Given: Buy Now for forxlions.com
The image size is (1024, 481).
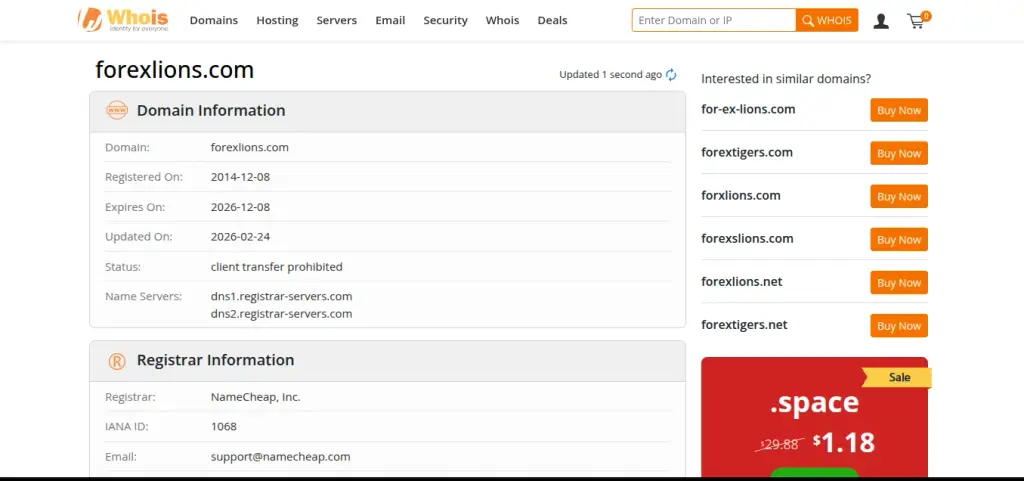Looking at the screenshot, I should click(x=899, y=196).
